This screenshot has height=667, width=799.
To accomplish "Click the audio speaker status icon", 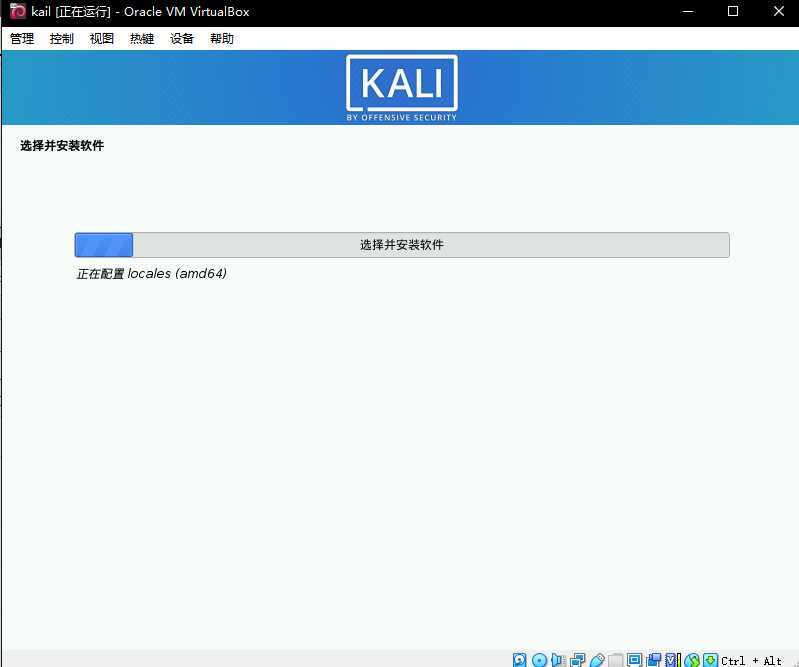I will [558, 660].
